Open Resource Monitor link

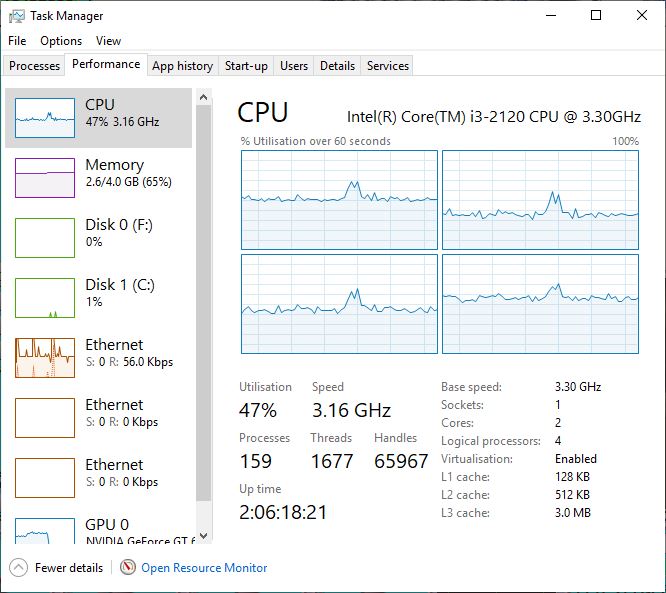click(204, 568)
